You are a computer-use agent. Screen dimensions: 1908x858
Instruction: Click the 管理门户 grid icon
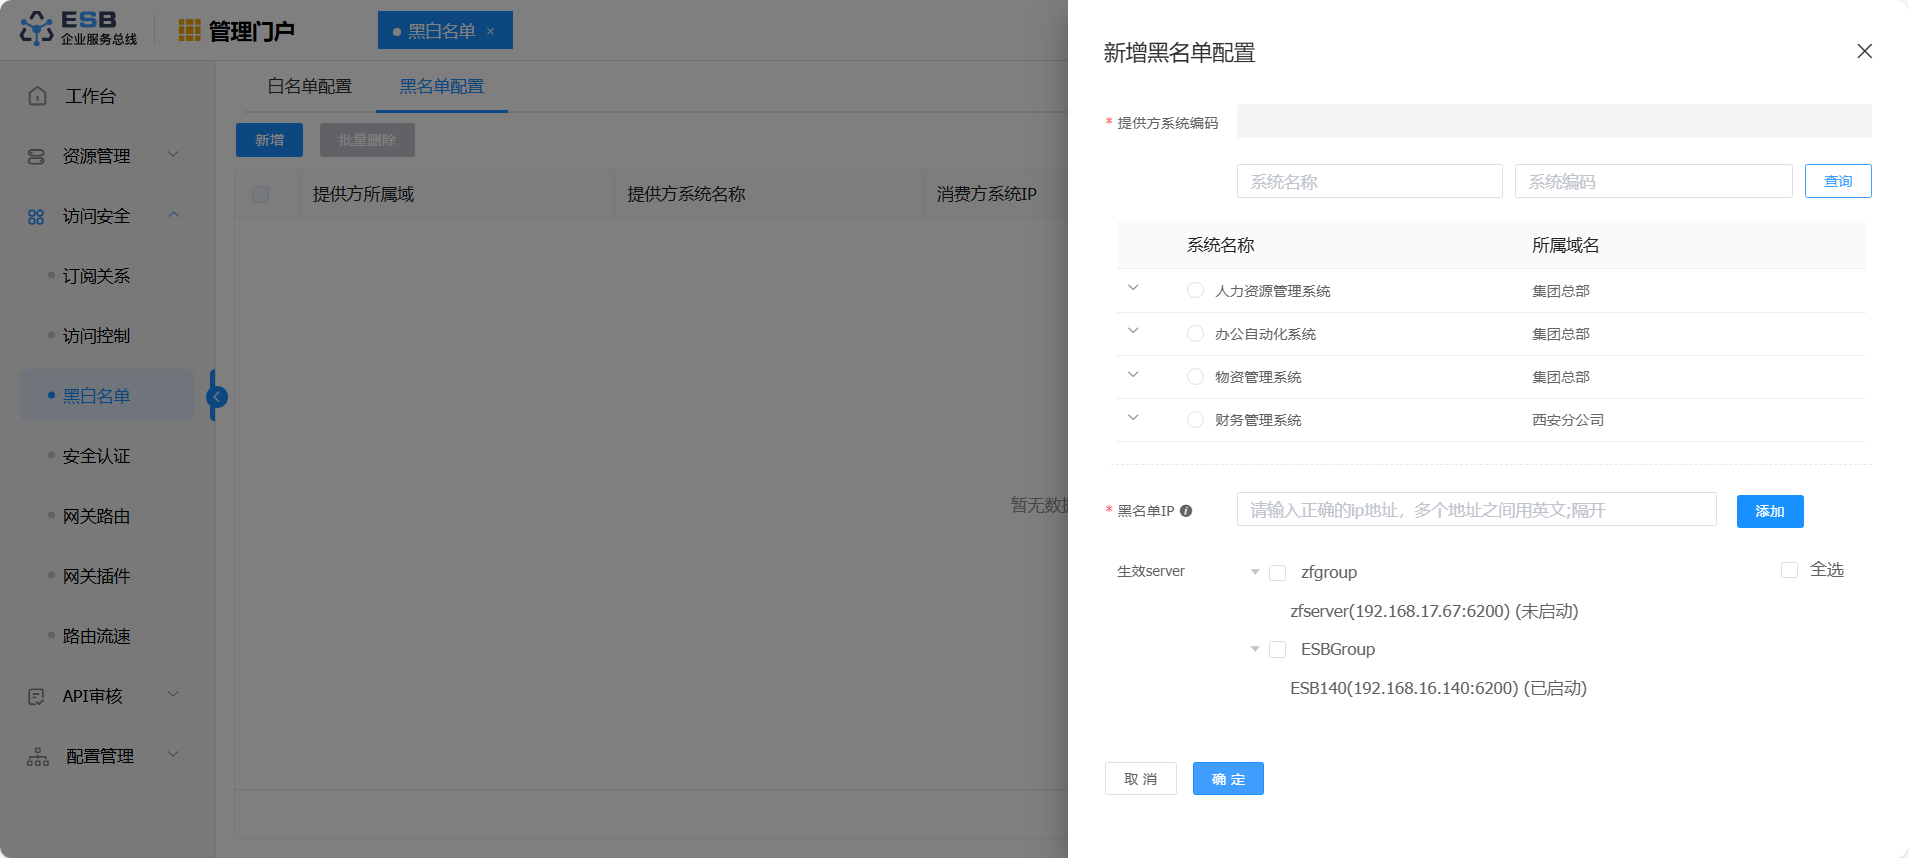pyautogui.click(x=189, y=31)
